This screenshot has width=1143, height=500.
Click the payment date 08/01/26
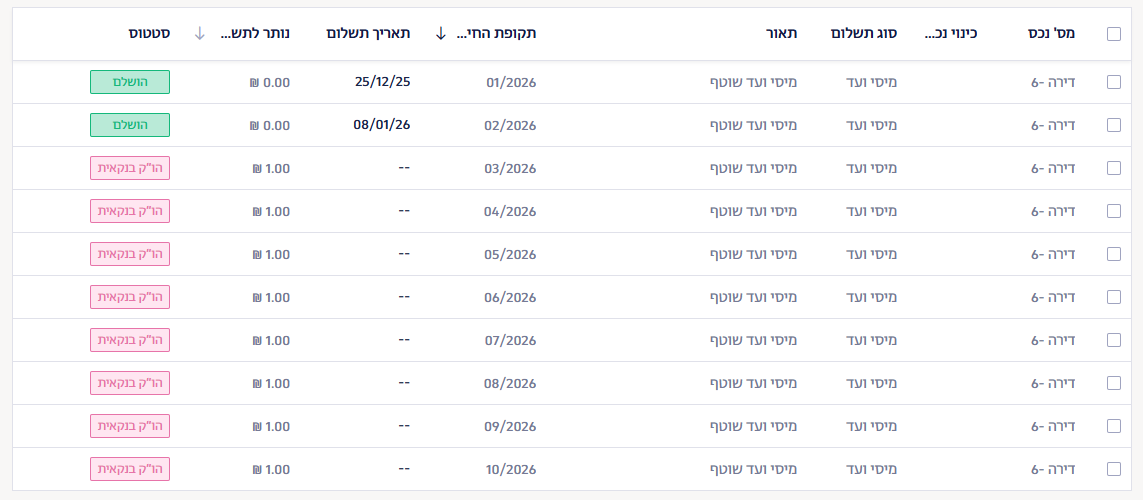pyautogui.click(x=382, y=125)
